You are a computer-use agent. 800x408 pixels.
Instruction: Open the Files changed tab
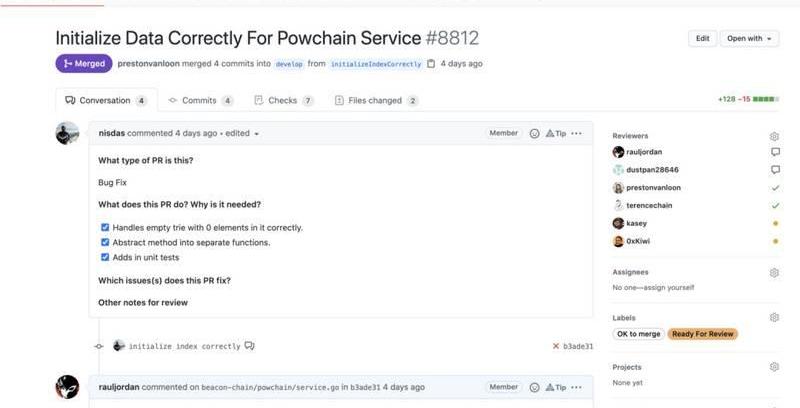(376, 101)
